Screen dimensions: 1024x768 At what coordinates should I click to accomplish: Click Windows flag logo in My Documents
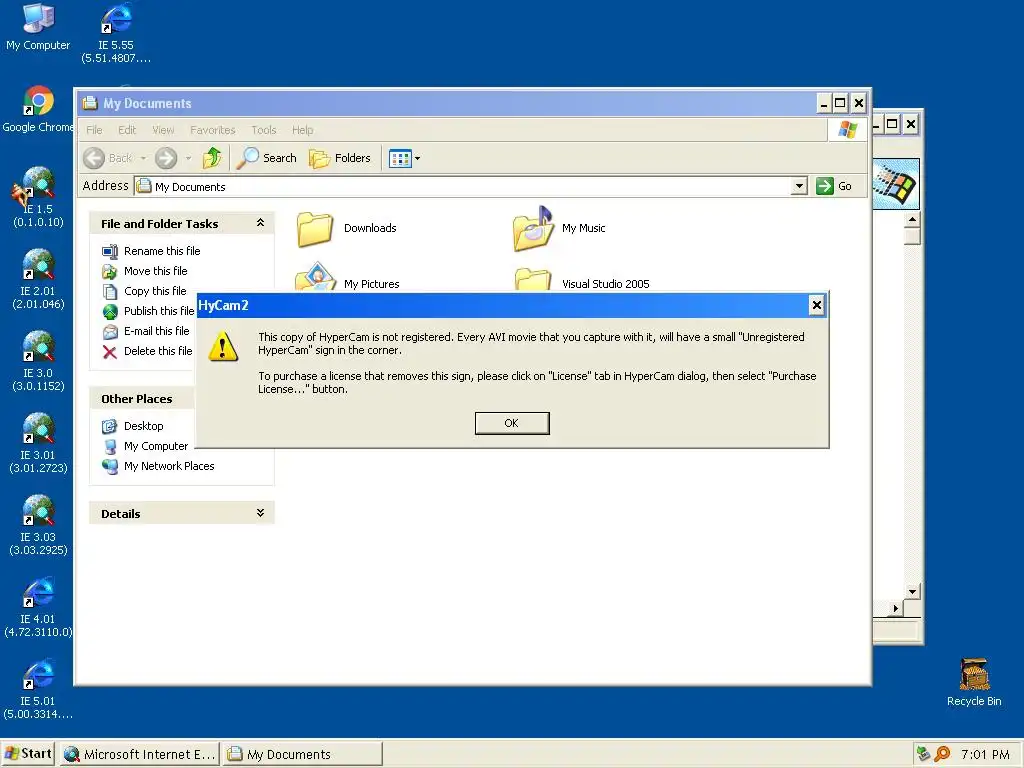847,129
